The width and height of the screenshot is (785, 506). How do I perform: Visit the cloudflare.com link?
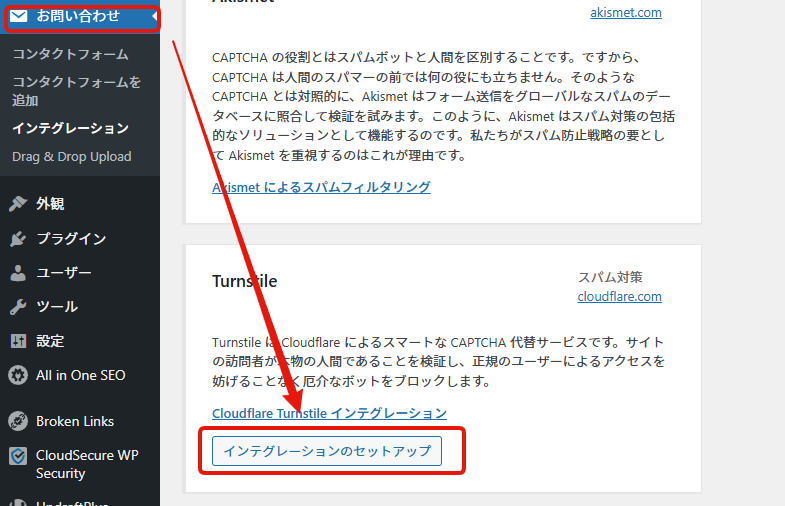tap(619, 296)
